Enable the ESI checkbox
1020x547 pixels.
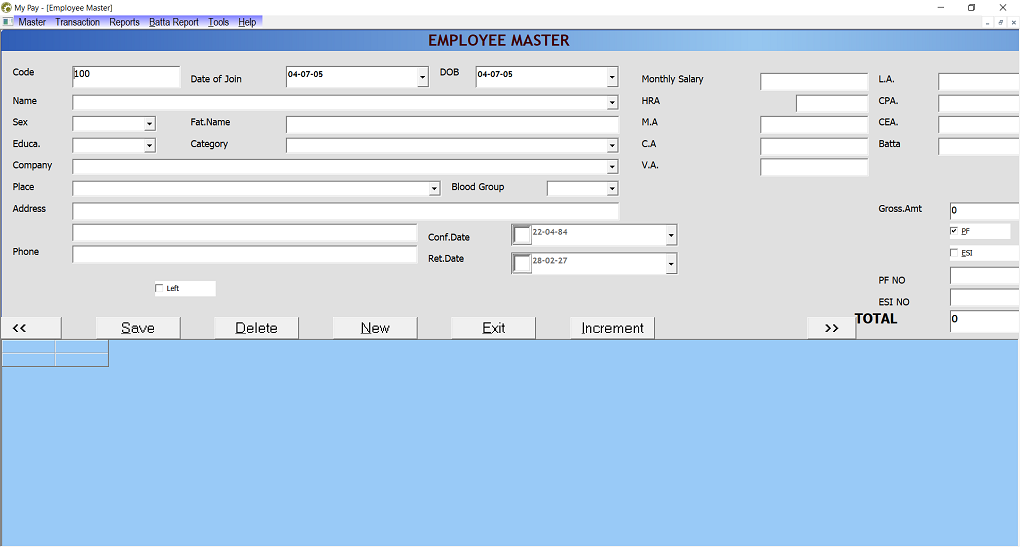tap(955, 253)
